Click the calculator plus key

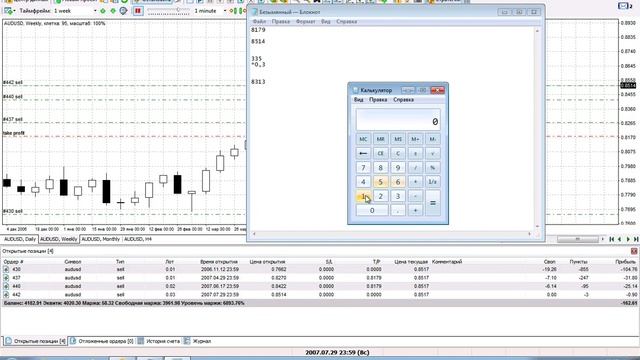click(x=415, y=211)
